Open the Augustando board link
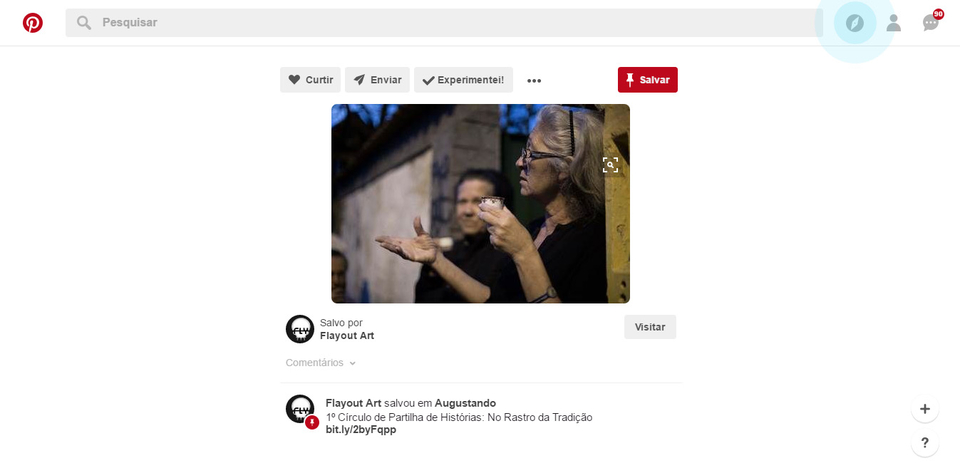 [x=465, y=403]
